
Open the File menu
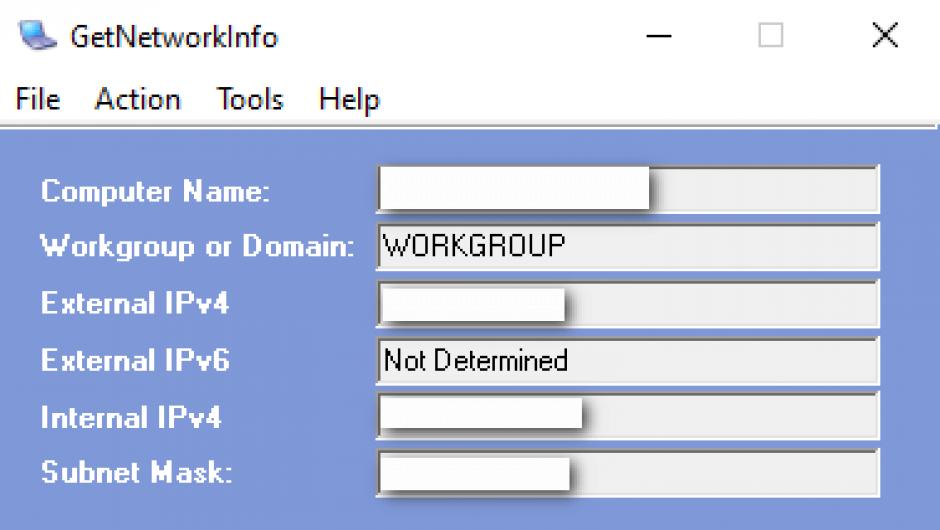click(38, 100)
